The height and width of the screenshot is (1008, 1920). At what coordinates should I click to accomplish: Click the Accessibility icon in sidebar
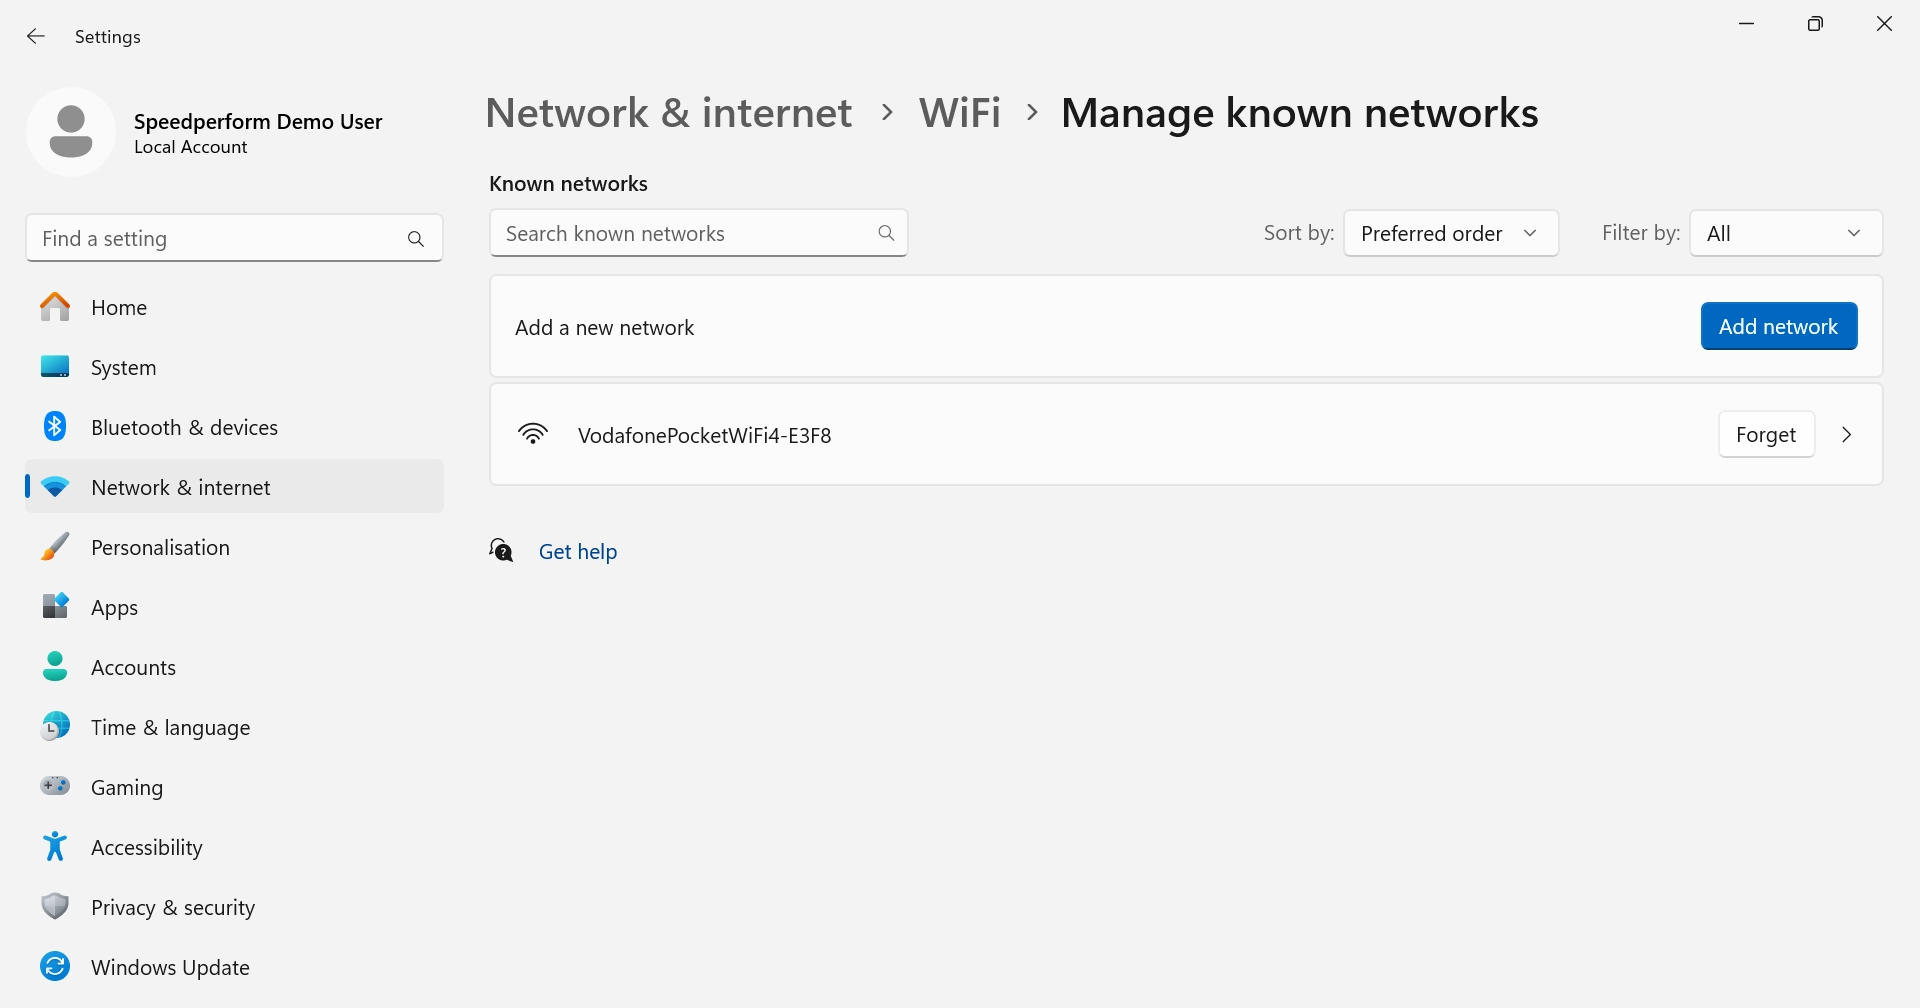tap(55, 846)
